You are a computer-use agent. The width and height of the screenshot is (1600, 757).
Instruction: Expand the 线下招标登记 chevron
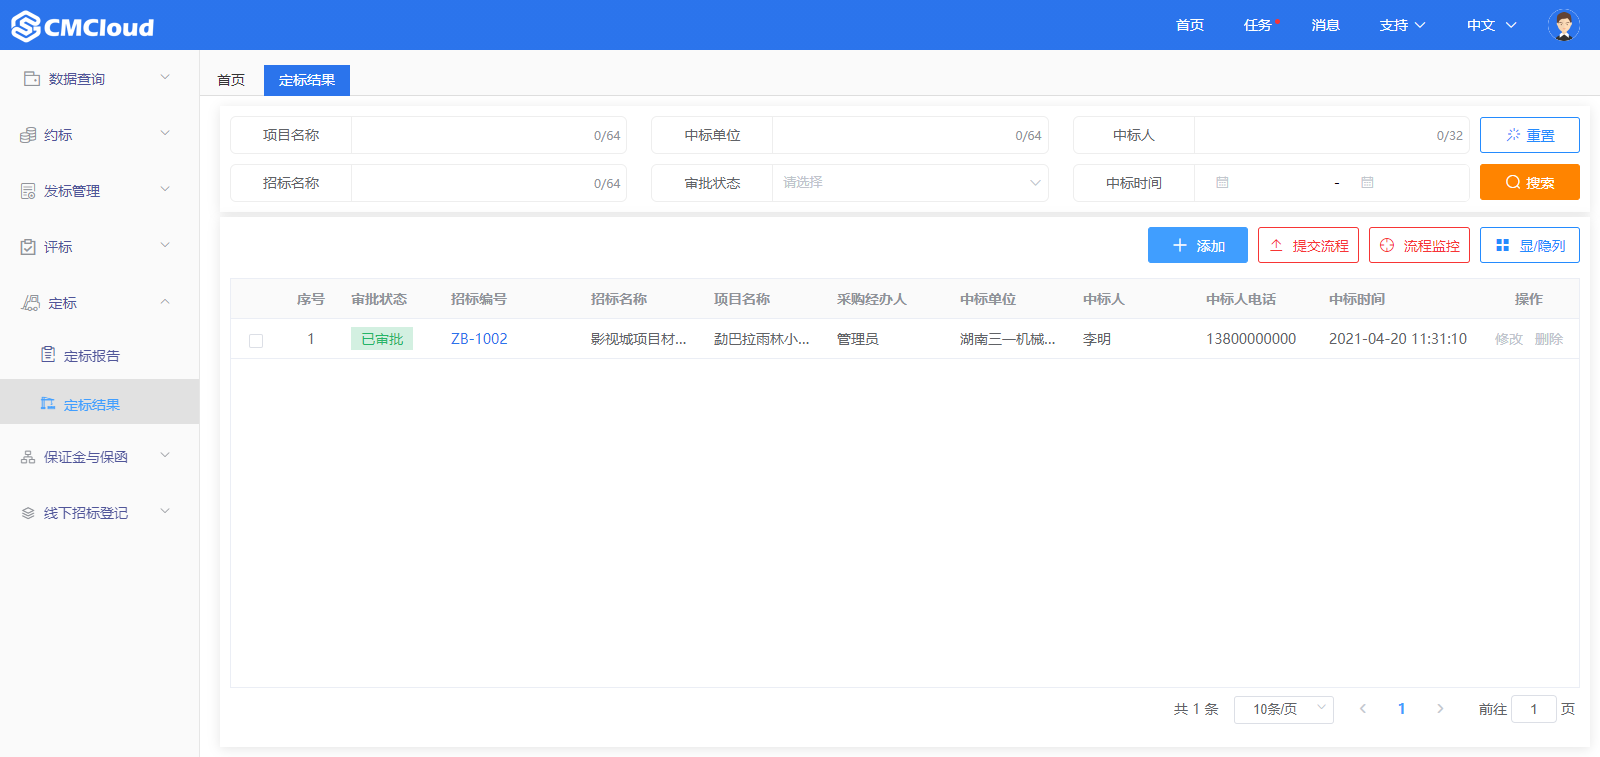tap(165, 511)
